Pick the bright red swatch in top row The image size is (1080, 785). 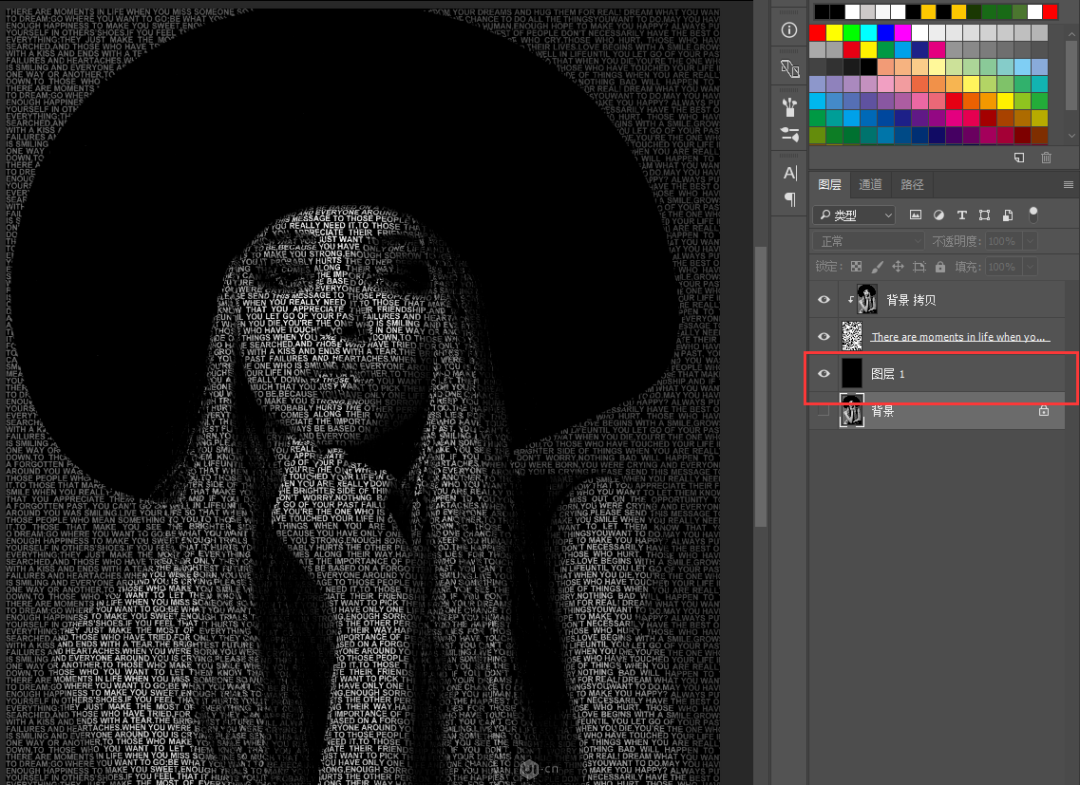1050,12
